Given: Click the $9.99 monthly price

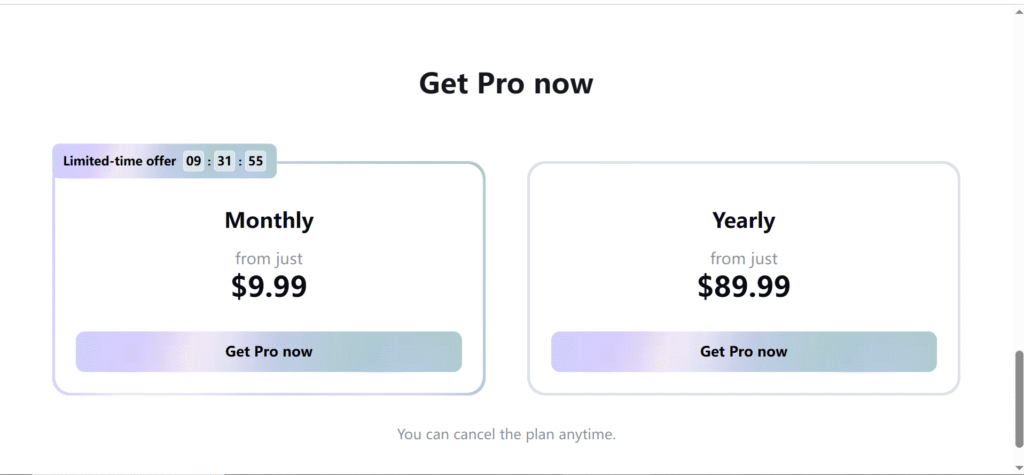Looking at the screenshot, I should pos(269,287).
